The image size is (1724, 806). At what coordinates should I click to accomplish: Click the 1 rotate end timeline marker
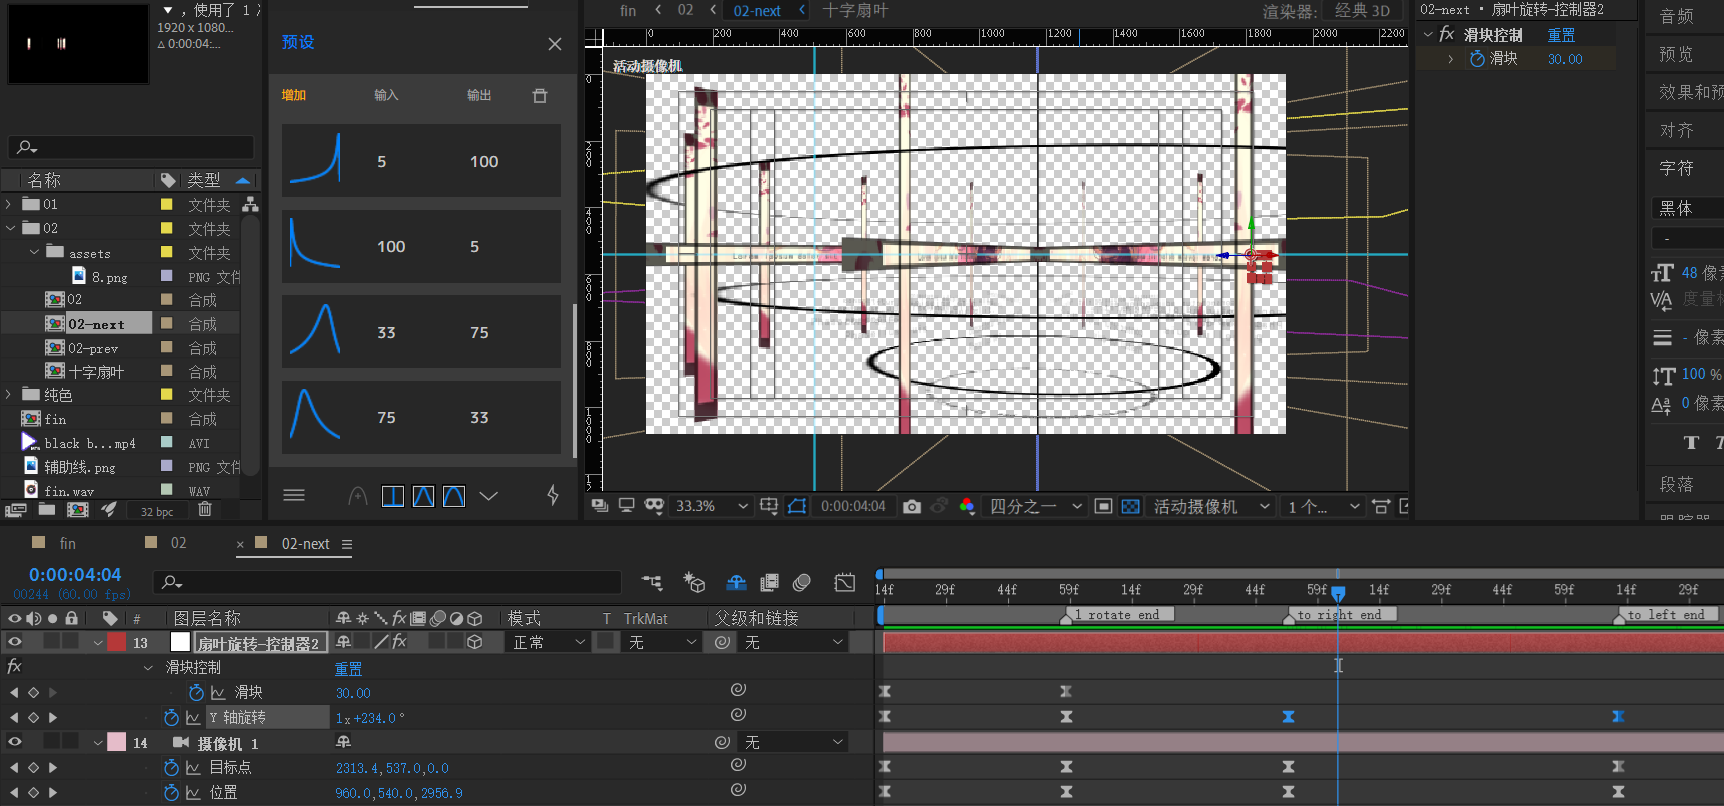click(1116, 615)
